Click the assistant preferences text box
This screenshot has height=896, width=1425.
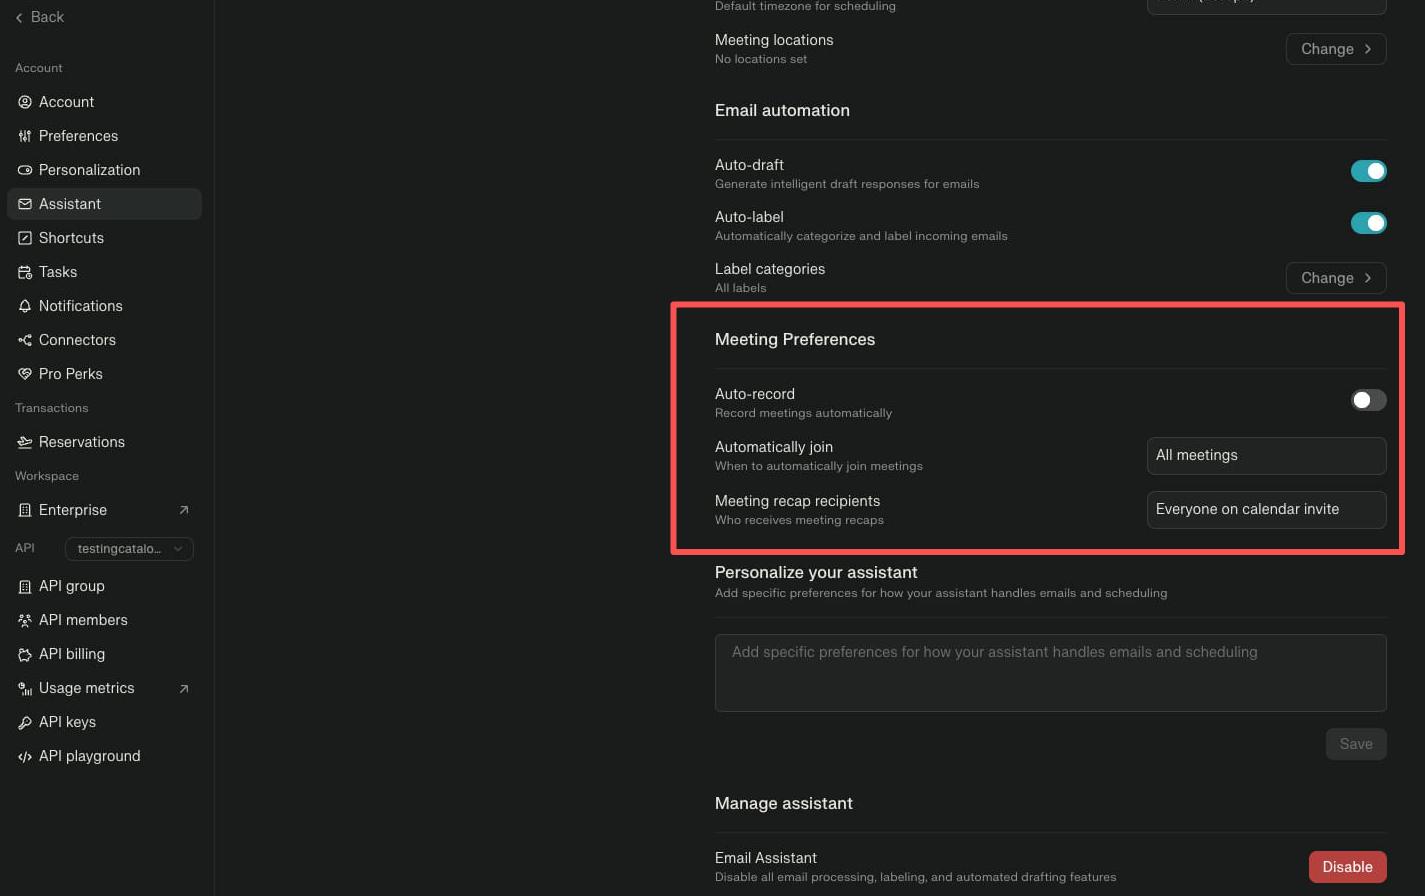pos(1050,672)
